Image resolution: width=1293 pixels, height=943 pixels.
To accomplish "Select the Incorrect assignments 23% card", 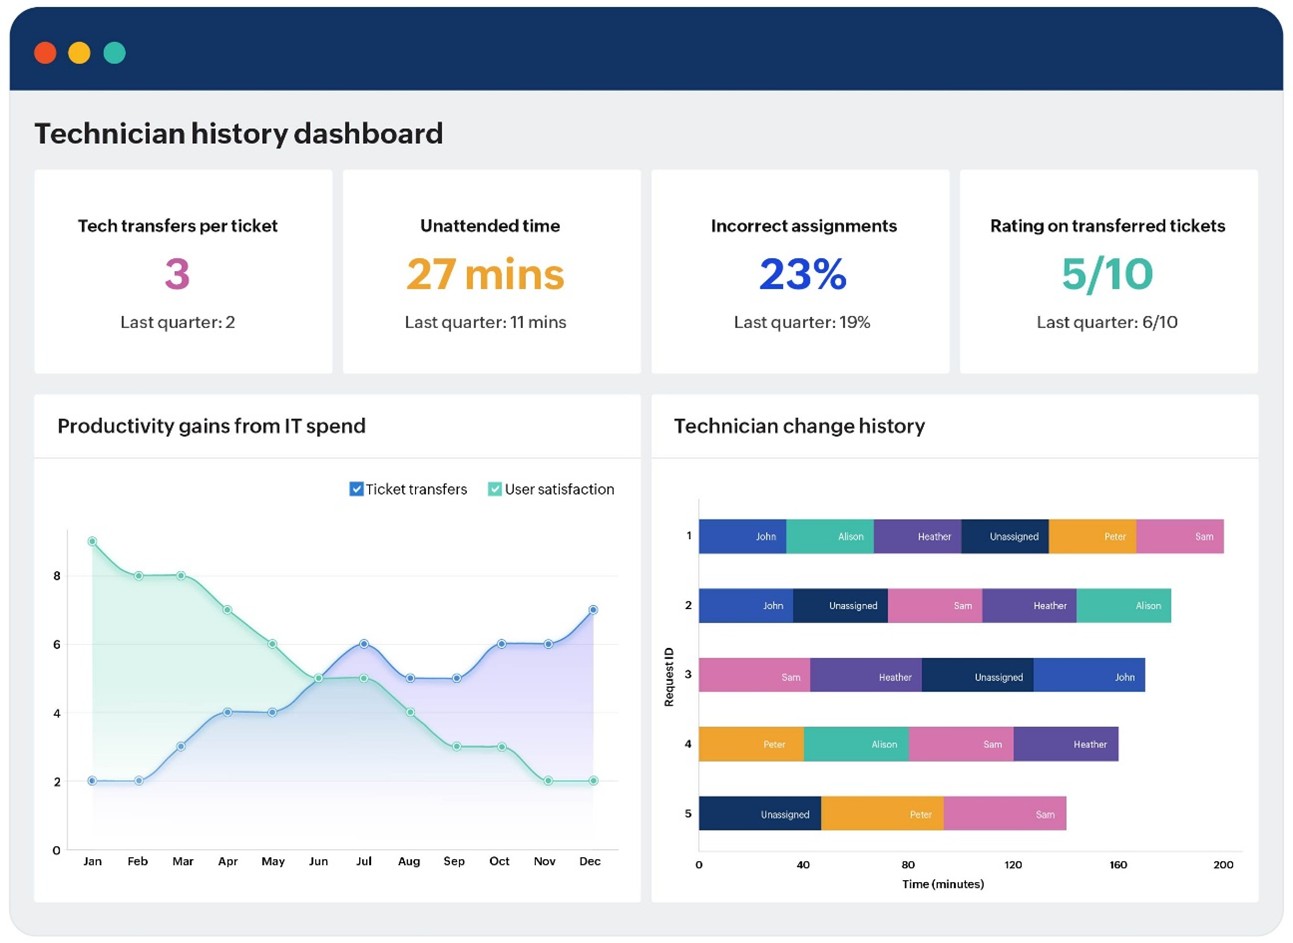I will point(800,272).
